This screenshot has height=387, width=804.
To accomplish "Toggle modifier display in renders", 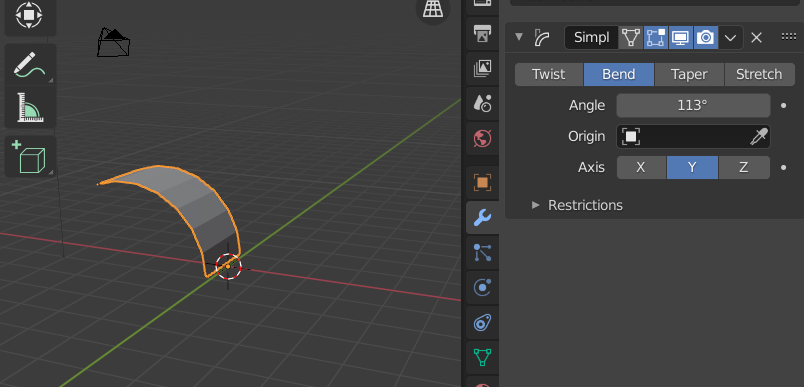I will tap(706, 37).
